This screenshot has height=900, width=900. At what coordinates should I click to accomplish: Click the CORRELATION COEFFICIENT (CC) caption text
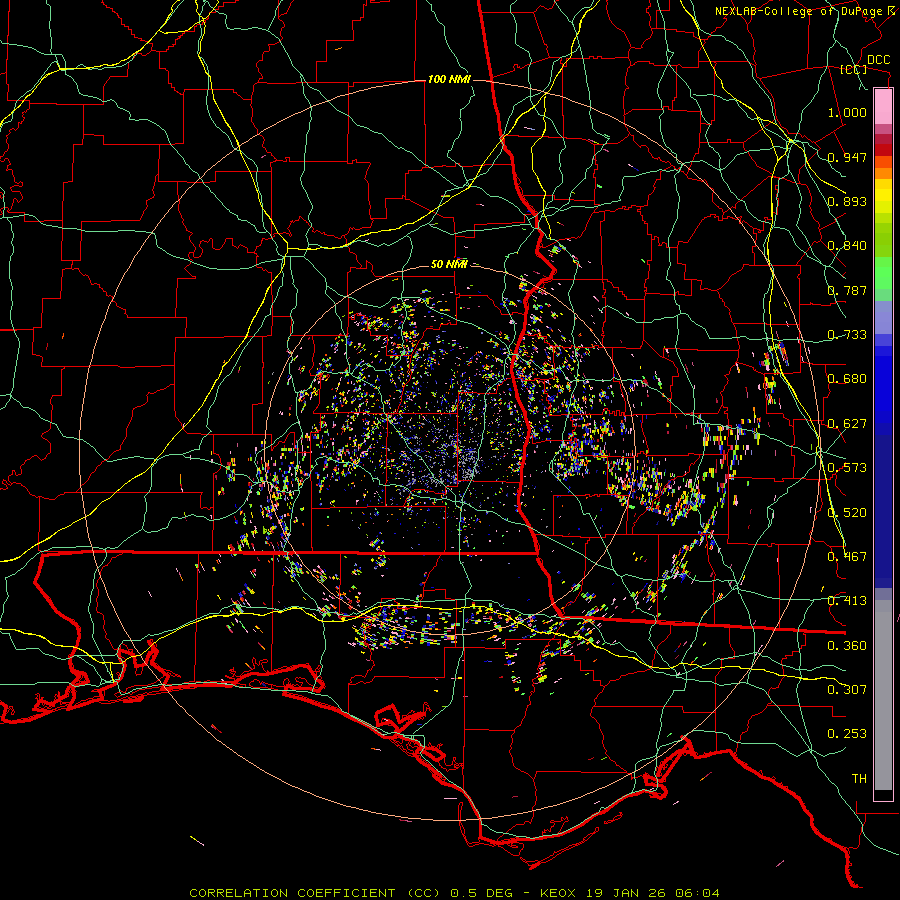click(315, 893)
